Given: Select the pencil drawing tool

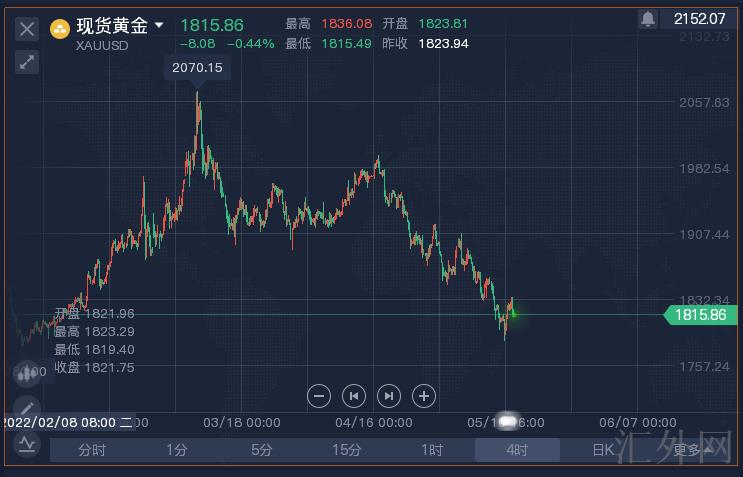Looking at the screenshot, I should [x=27, y=407].
